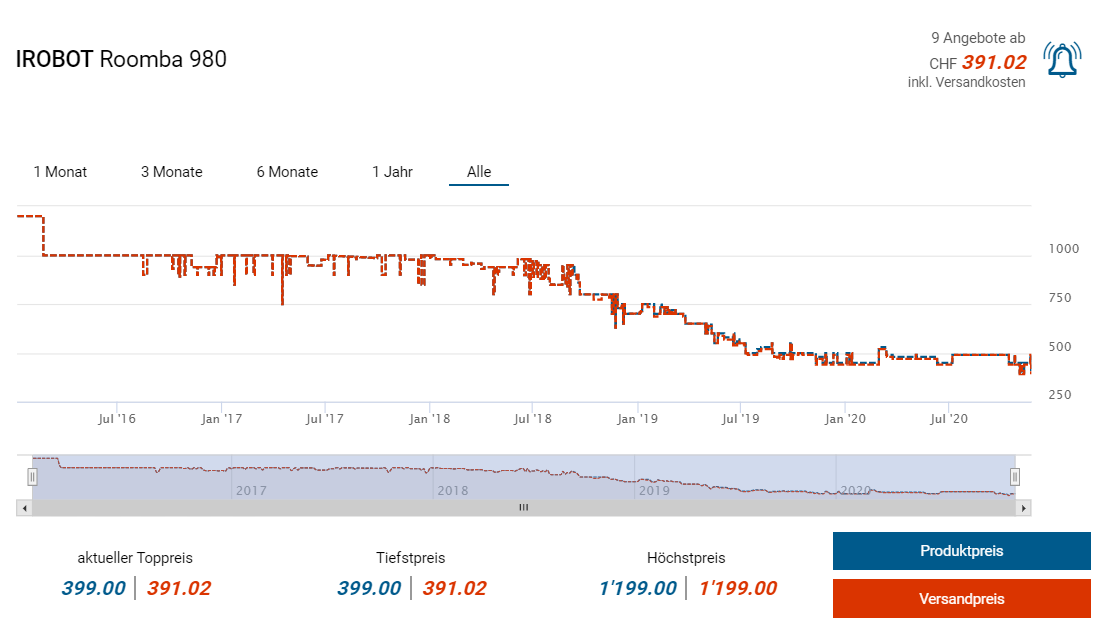This screenshot has height=627, width=1097.
Task: Choose the 1 Jahr time range
Action: click(x=392, y=172)
